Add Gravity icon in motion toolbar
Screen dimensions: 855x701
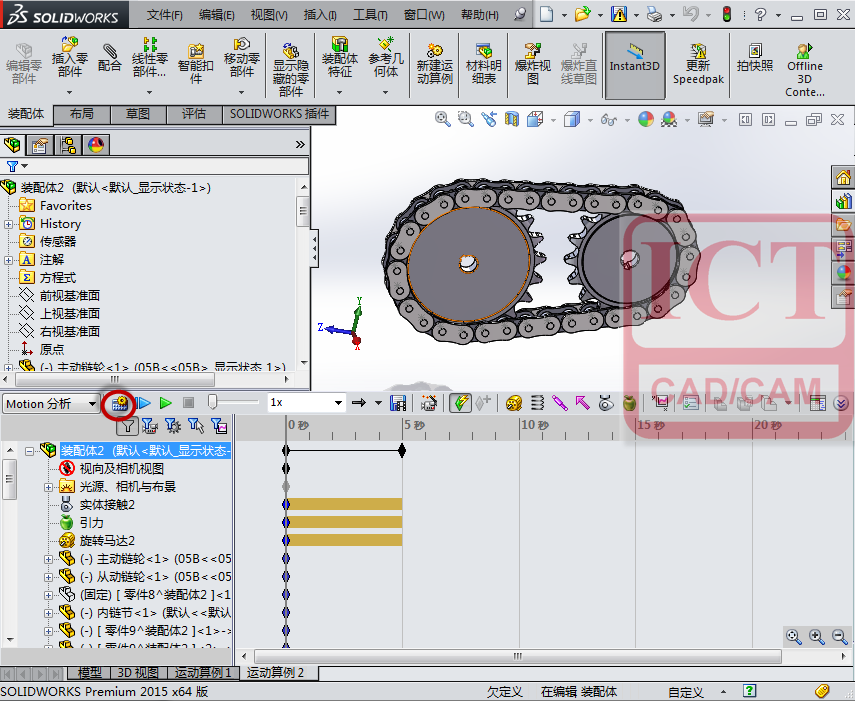629,403
